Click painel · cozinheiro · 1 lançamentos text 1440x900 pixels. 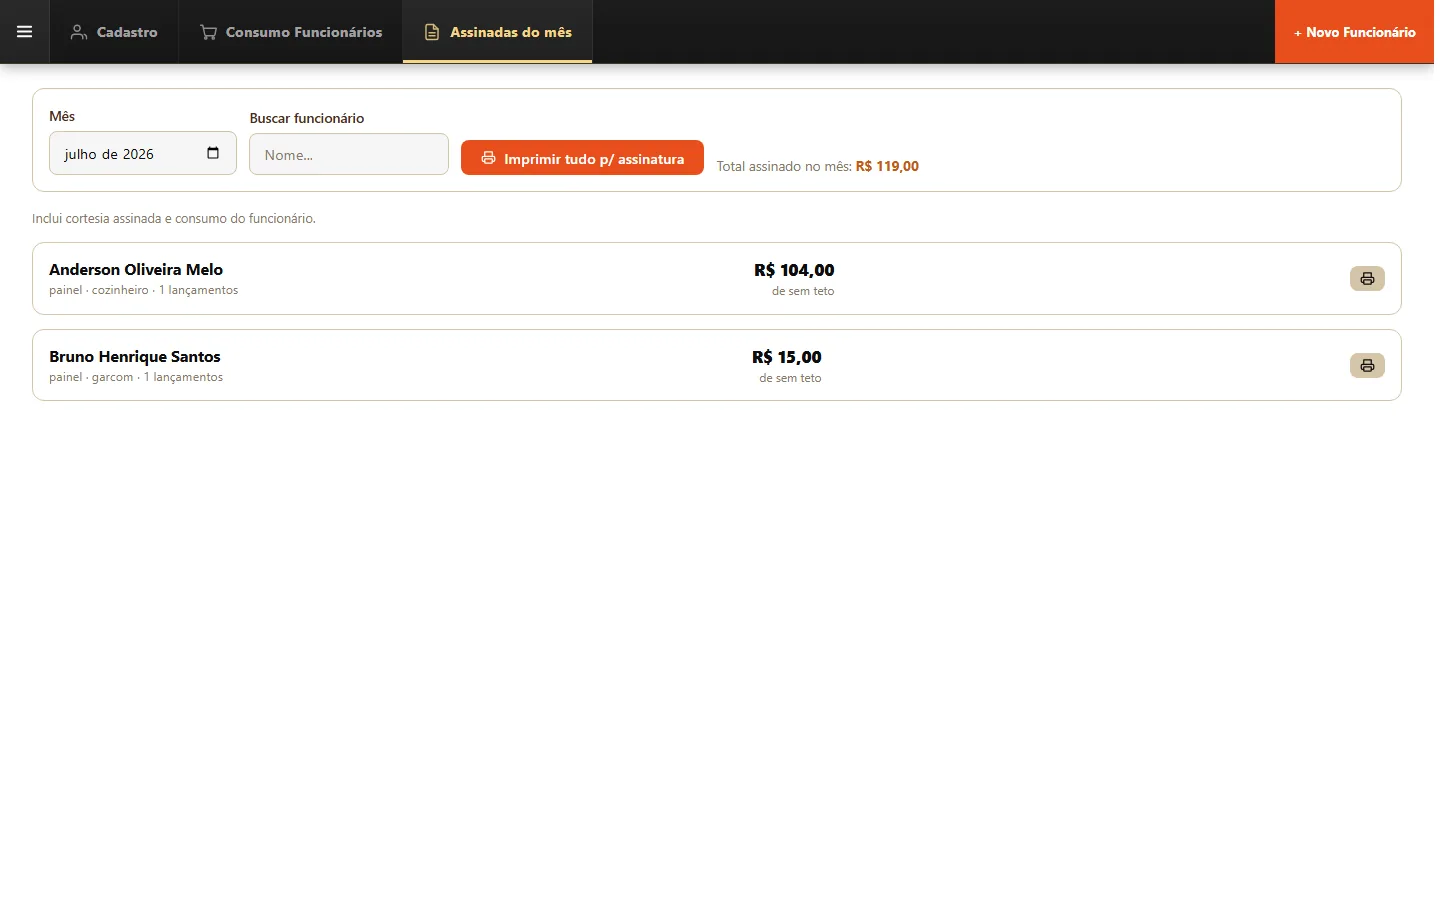[x=144, y=290]
